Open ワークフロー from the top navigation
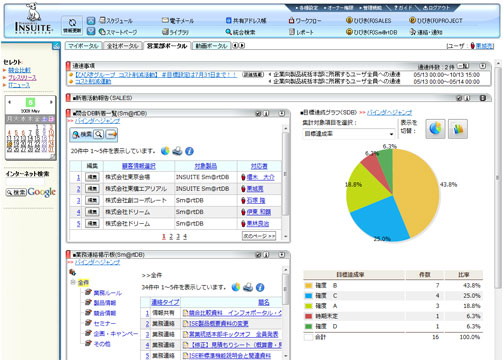The height and width of the screenshot is (361, 503). (305, 21)
